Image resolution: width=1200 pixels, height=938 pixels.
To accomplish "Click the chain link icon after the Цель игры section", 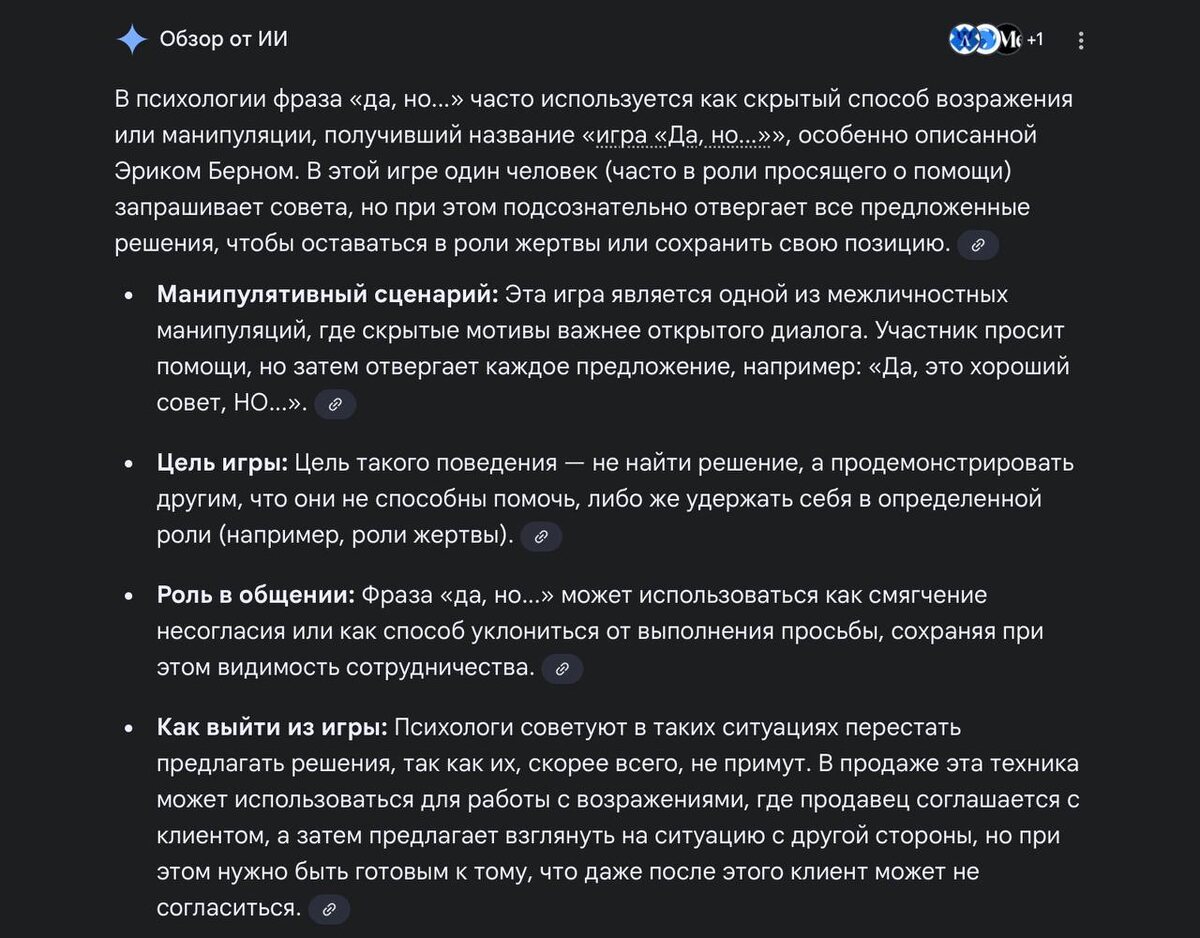I will point(542,537).
